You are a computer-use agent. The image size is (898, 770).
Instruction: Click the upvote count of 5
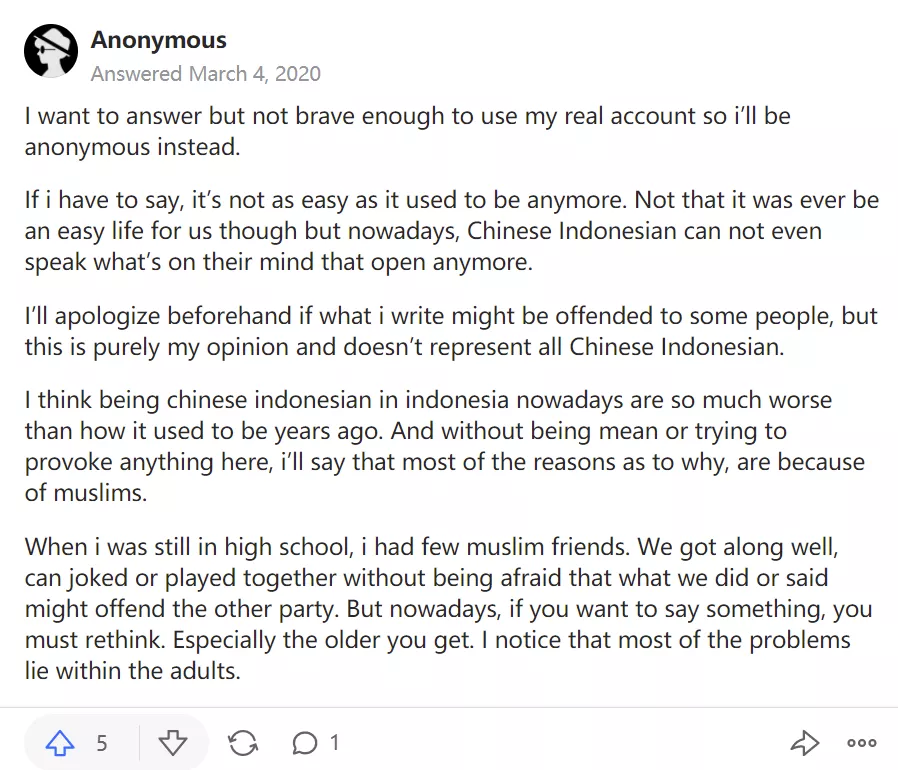(x=102, y=743)
